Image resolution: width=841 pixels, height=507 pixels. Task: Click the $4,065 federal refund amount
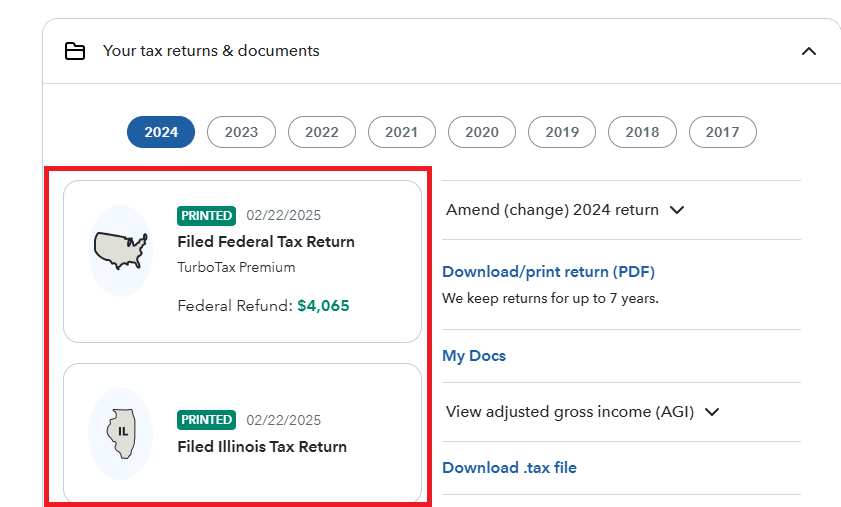[x=323, y=306]
